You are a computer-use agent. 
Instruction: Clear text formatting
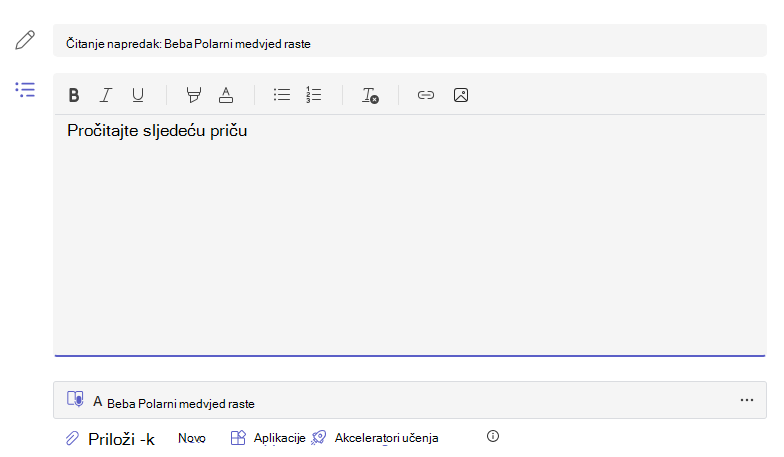(370, 95)
